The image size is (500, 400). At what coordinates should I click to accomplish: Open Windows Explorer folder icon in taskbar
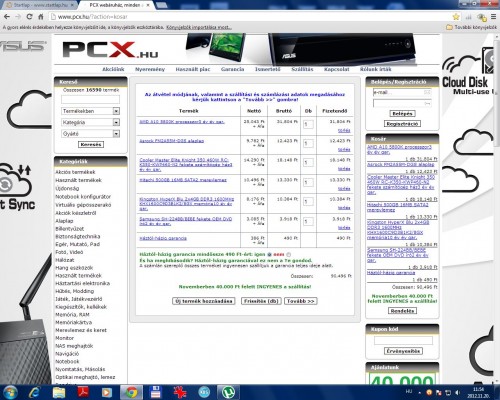(59, 392)
